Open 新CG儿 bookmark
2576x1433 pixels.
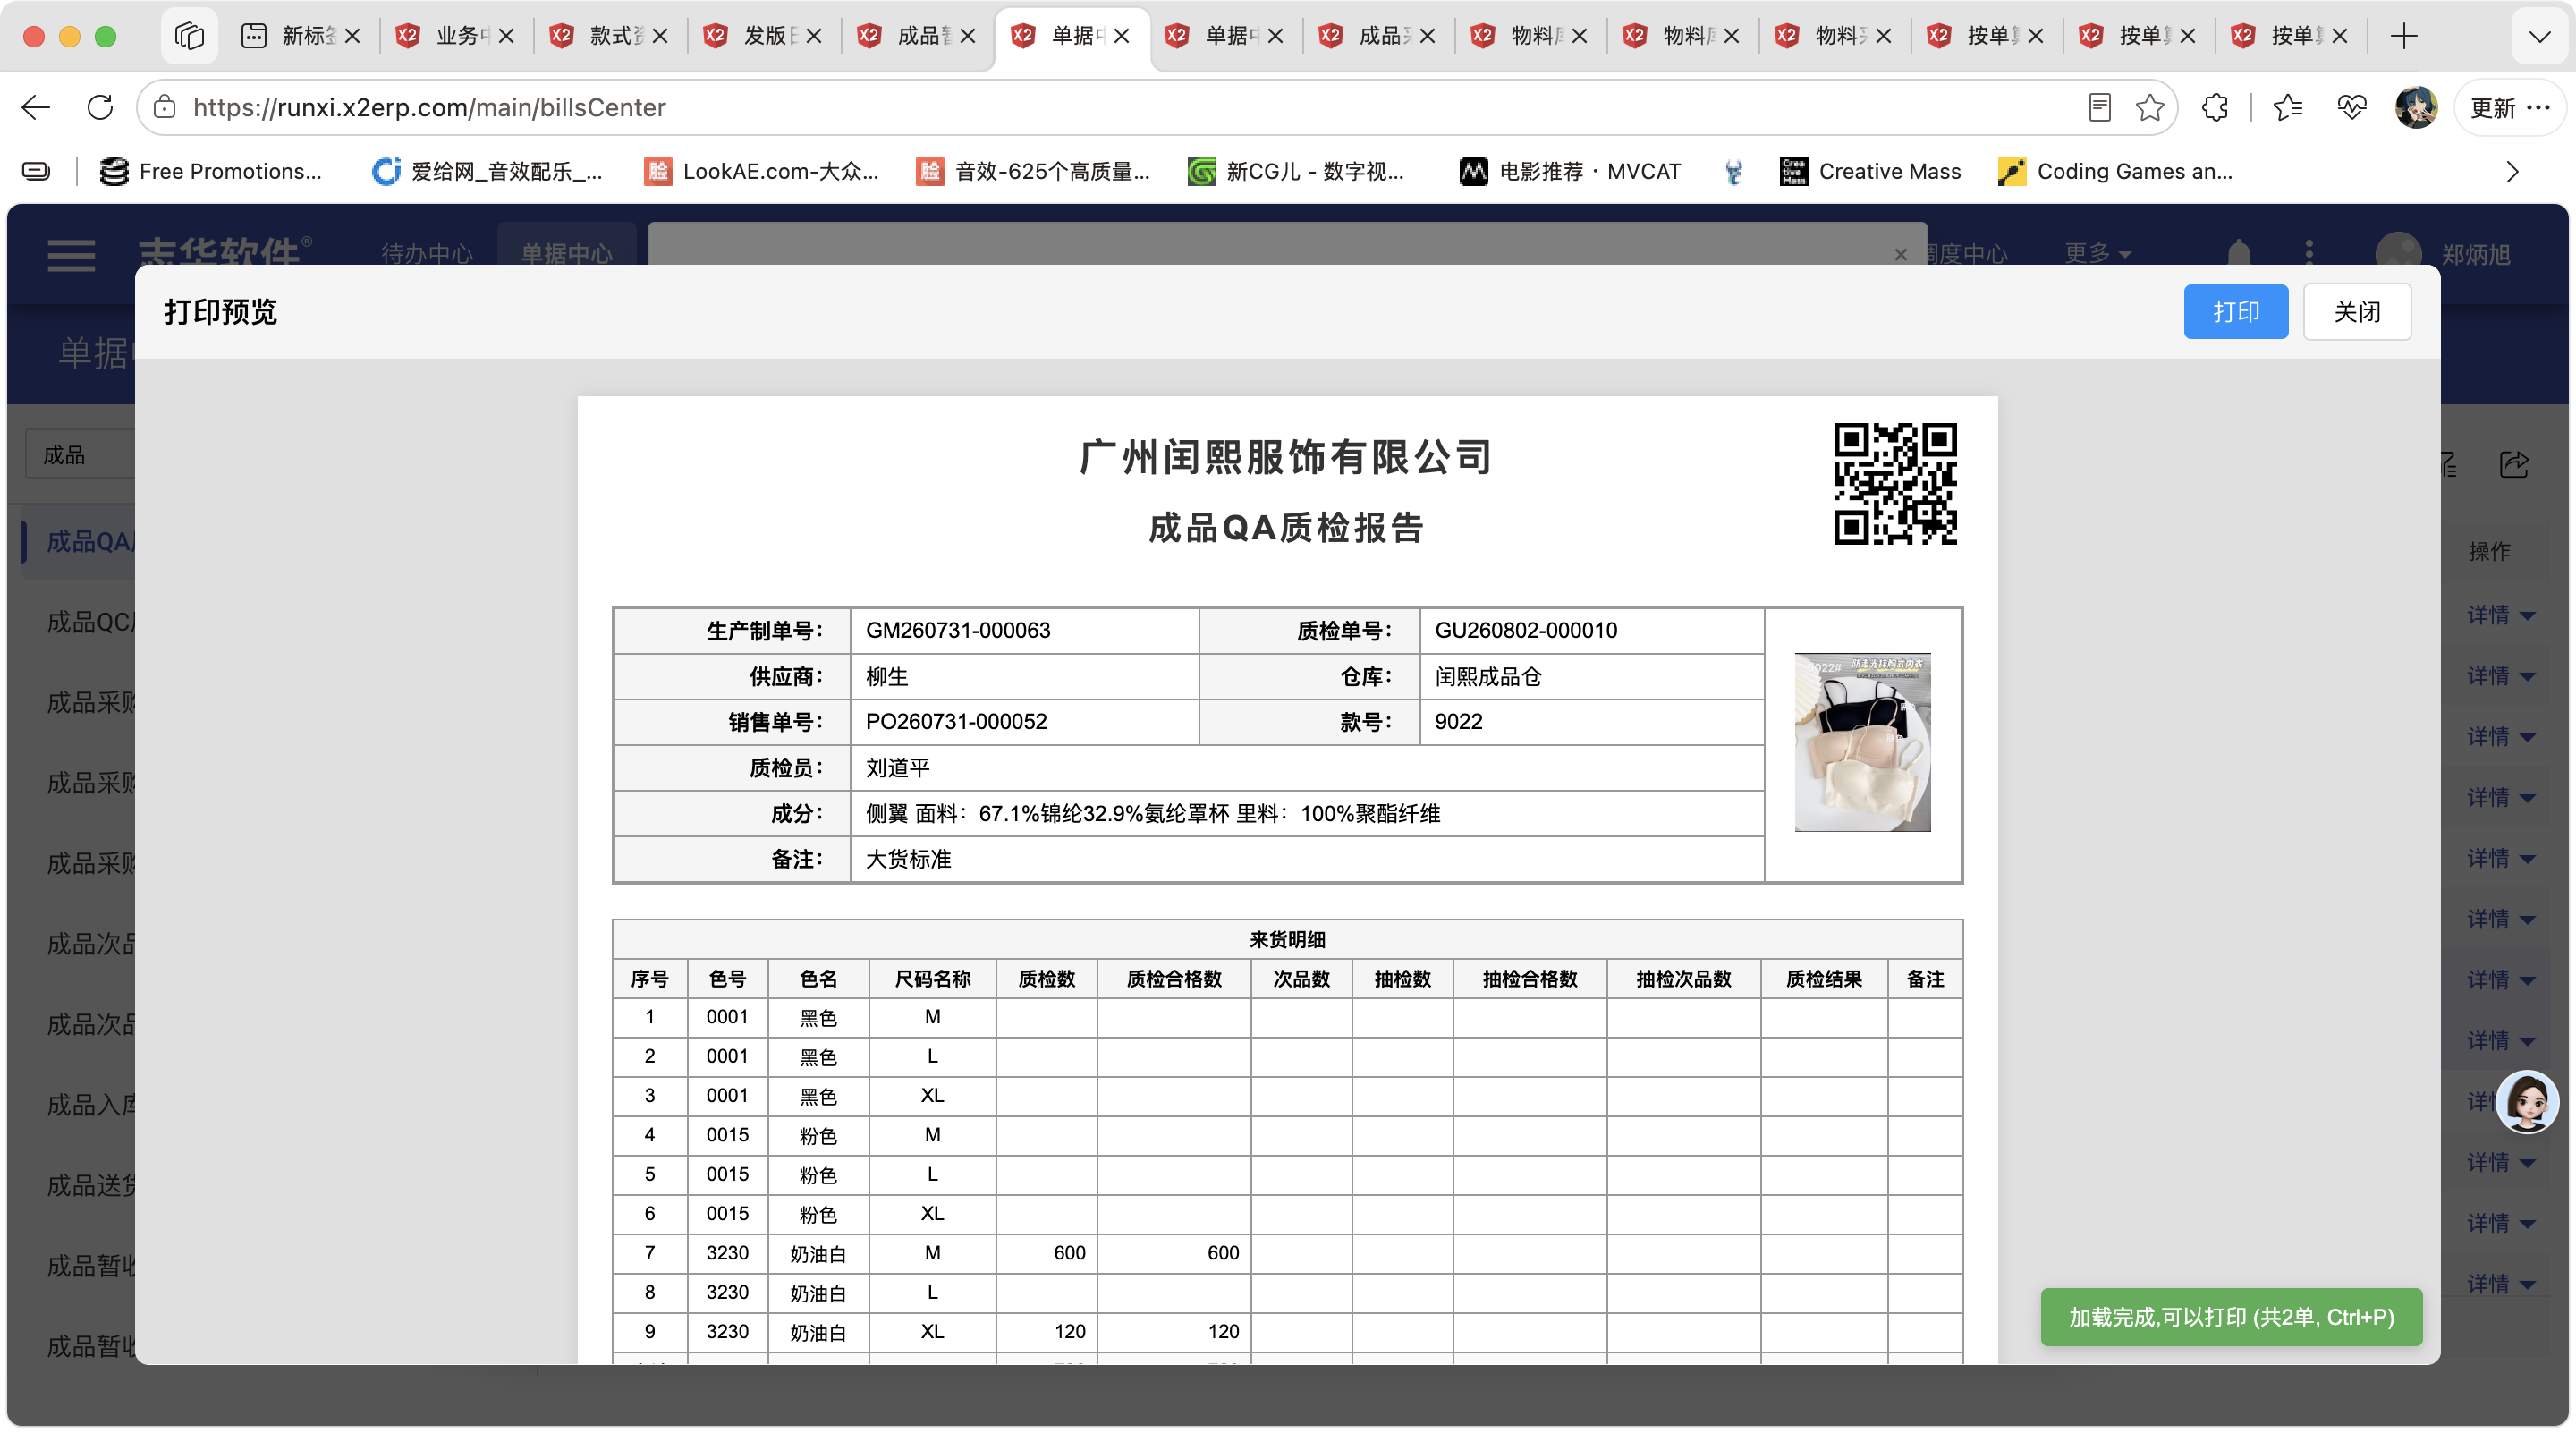[x=1297, y=172]
